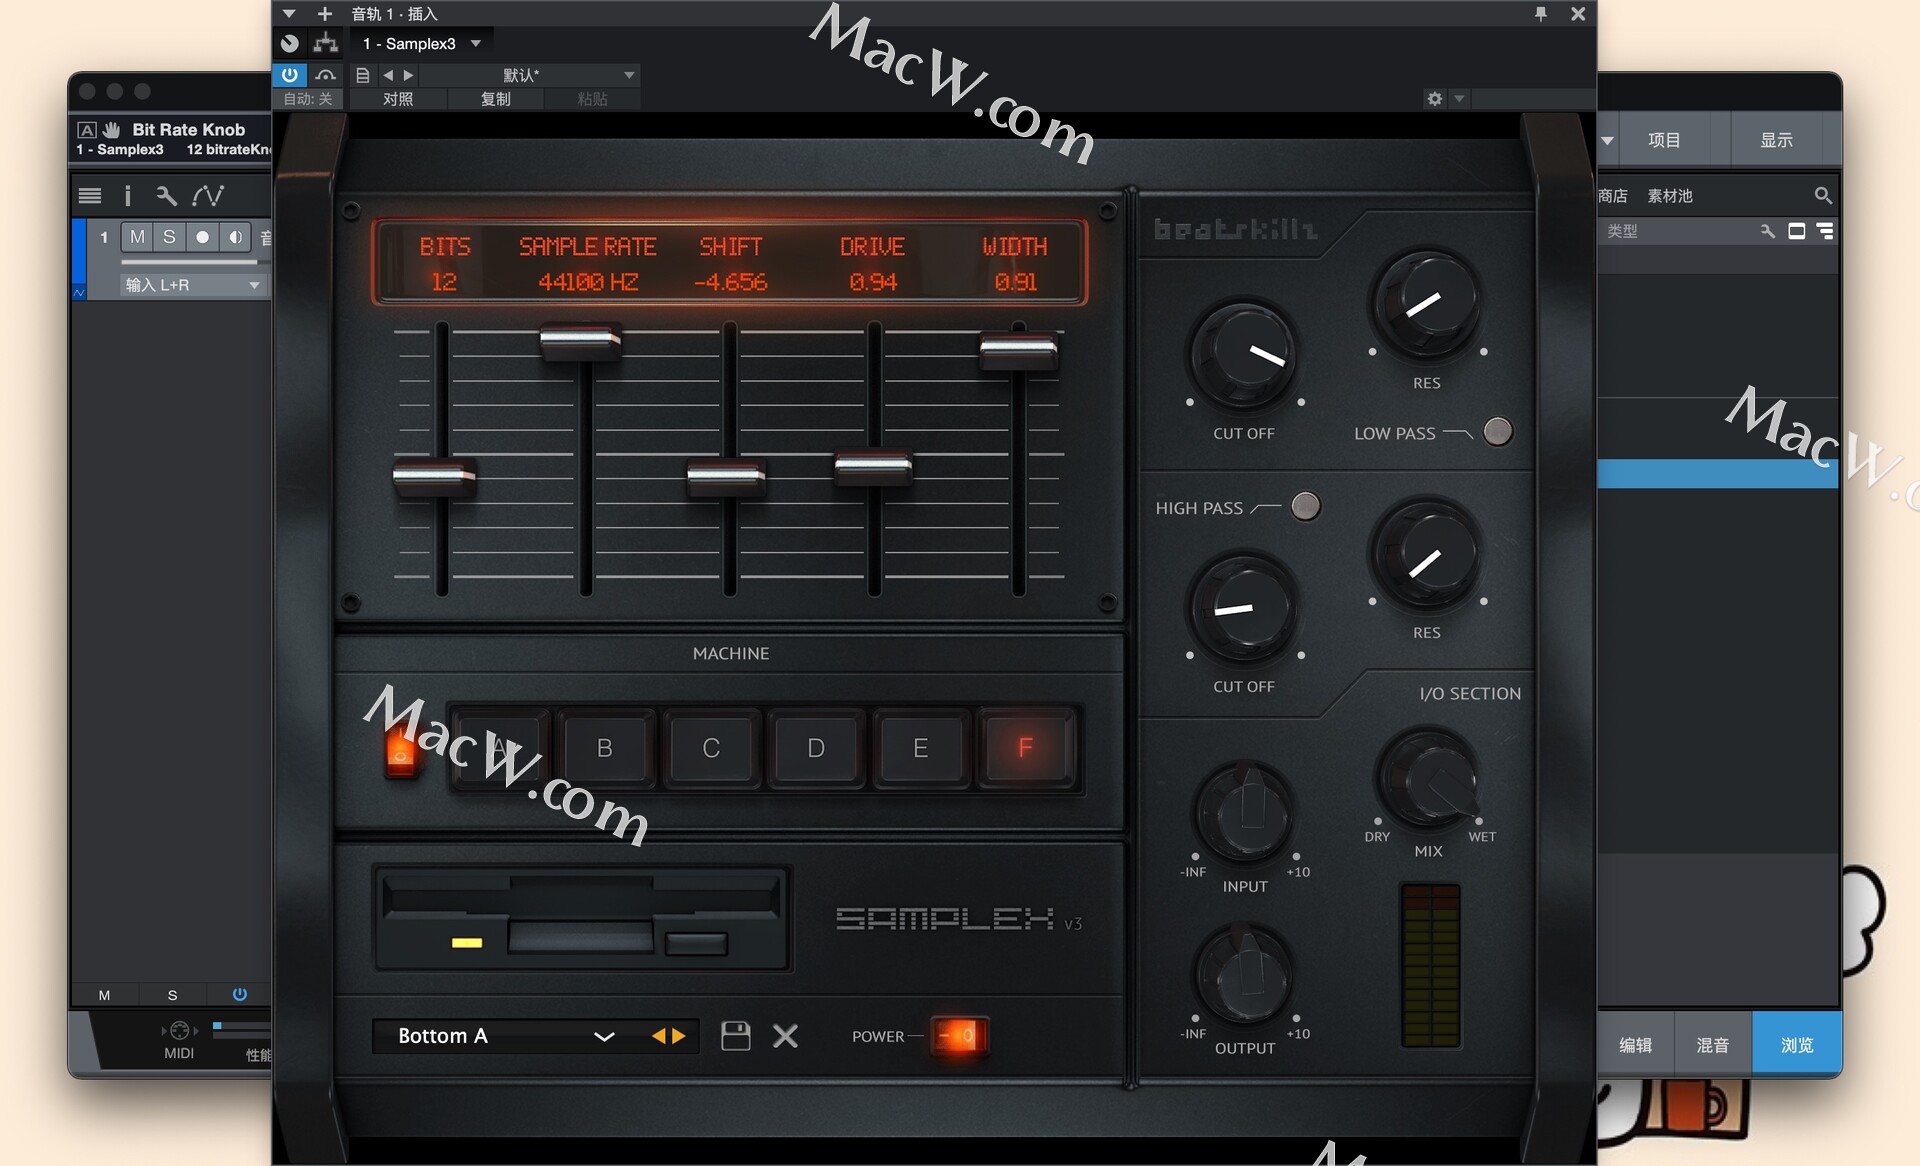
Task: Click the global S solo at panel bottom
Action: (x=172, y=995)
